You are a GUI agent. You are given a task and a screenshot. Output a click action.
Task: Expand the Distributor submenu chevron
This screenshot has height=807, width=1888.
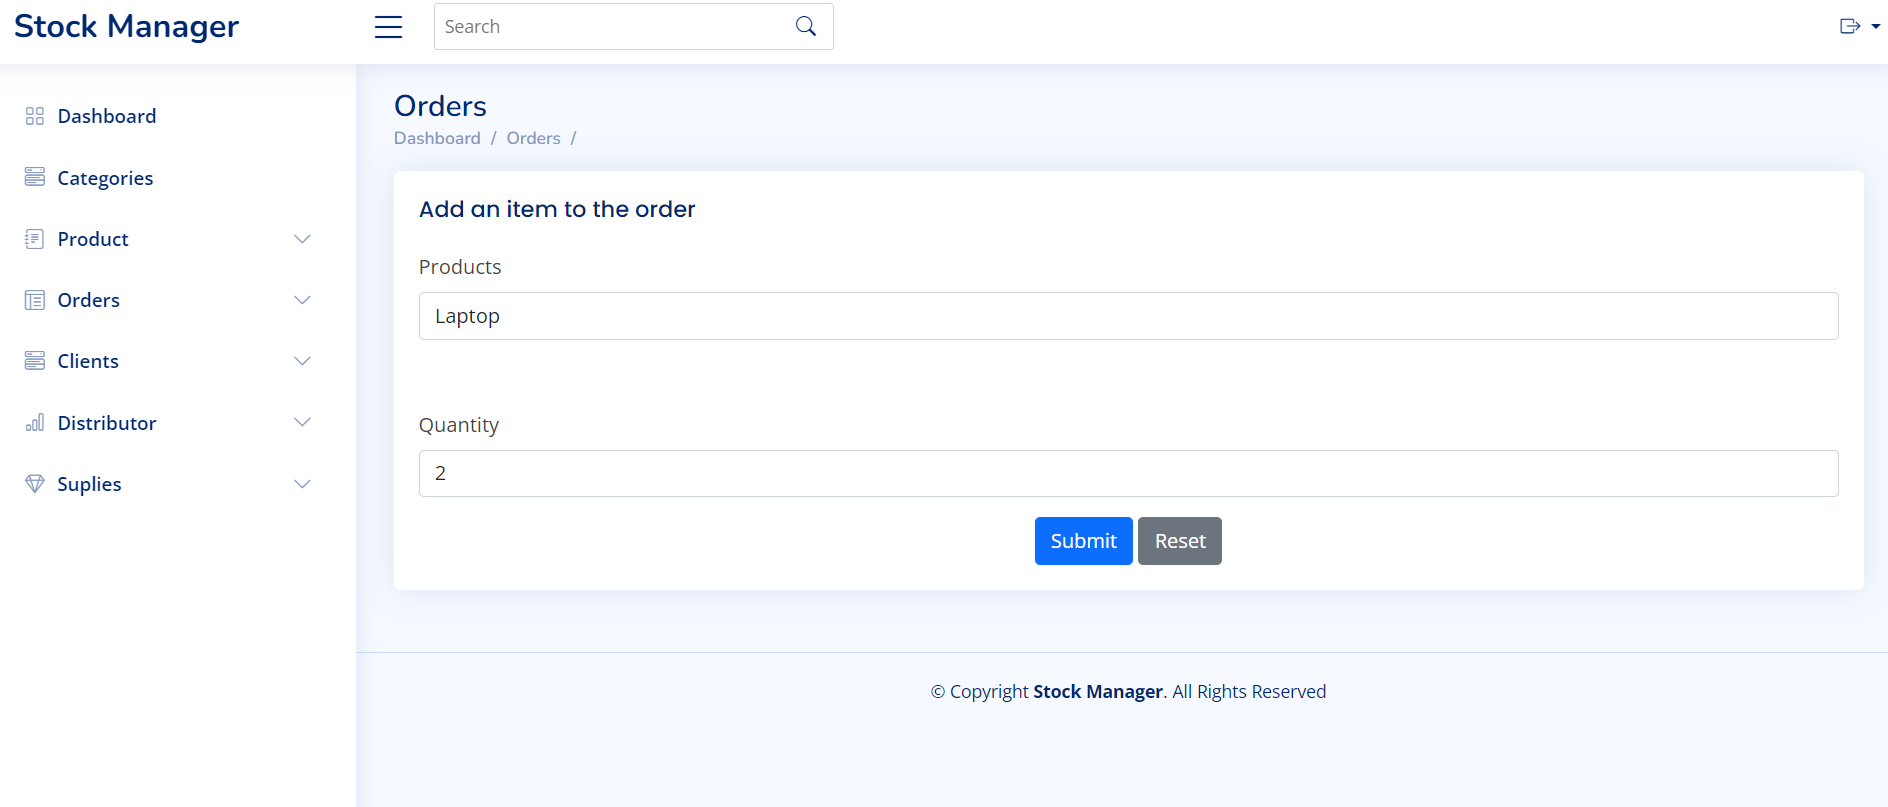tap(302, 422)
